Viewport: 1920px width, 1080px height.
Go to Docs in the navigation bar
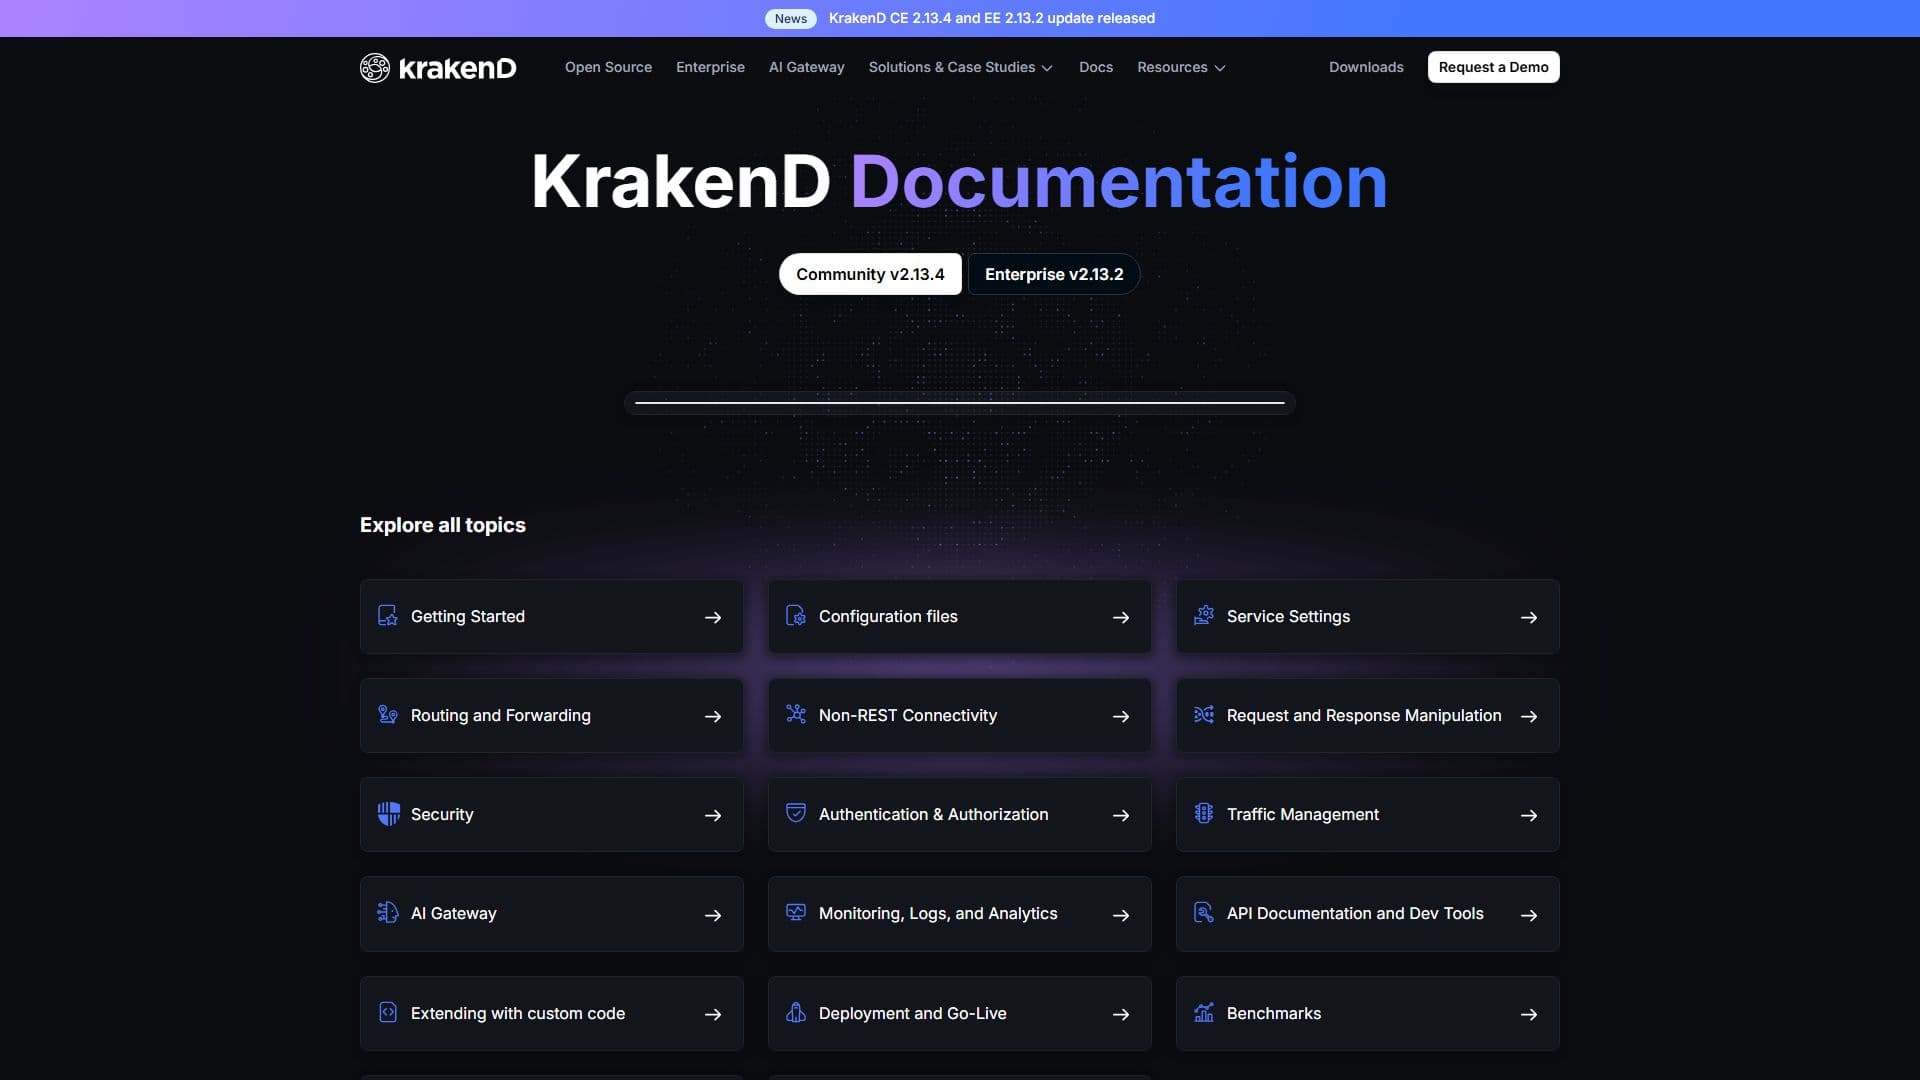1096,67
